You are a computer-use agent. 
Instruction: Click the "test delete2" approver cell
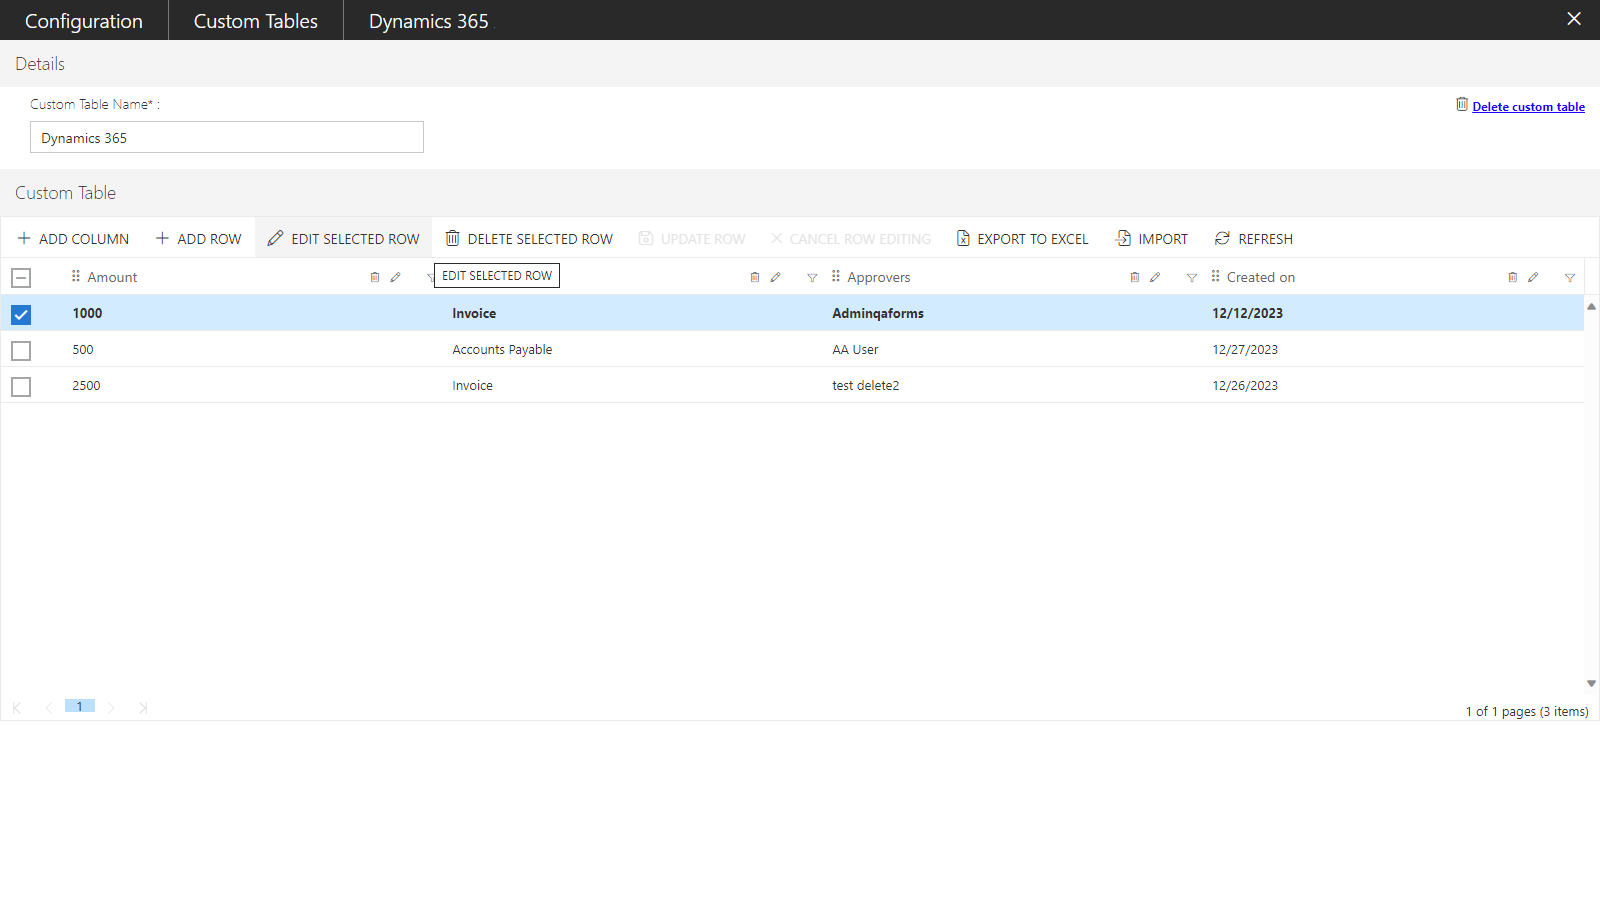click(x=866, y=386)
